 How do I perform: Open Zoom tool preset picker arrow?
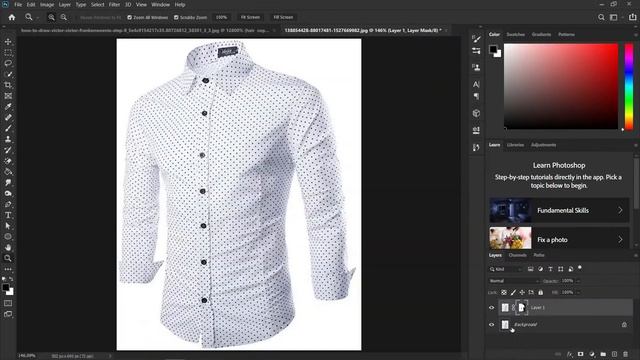click(38, 18)
